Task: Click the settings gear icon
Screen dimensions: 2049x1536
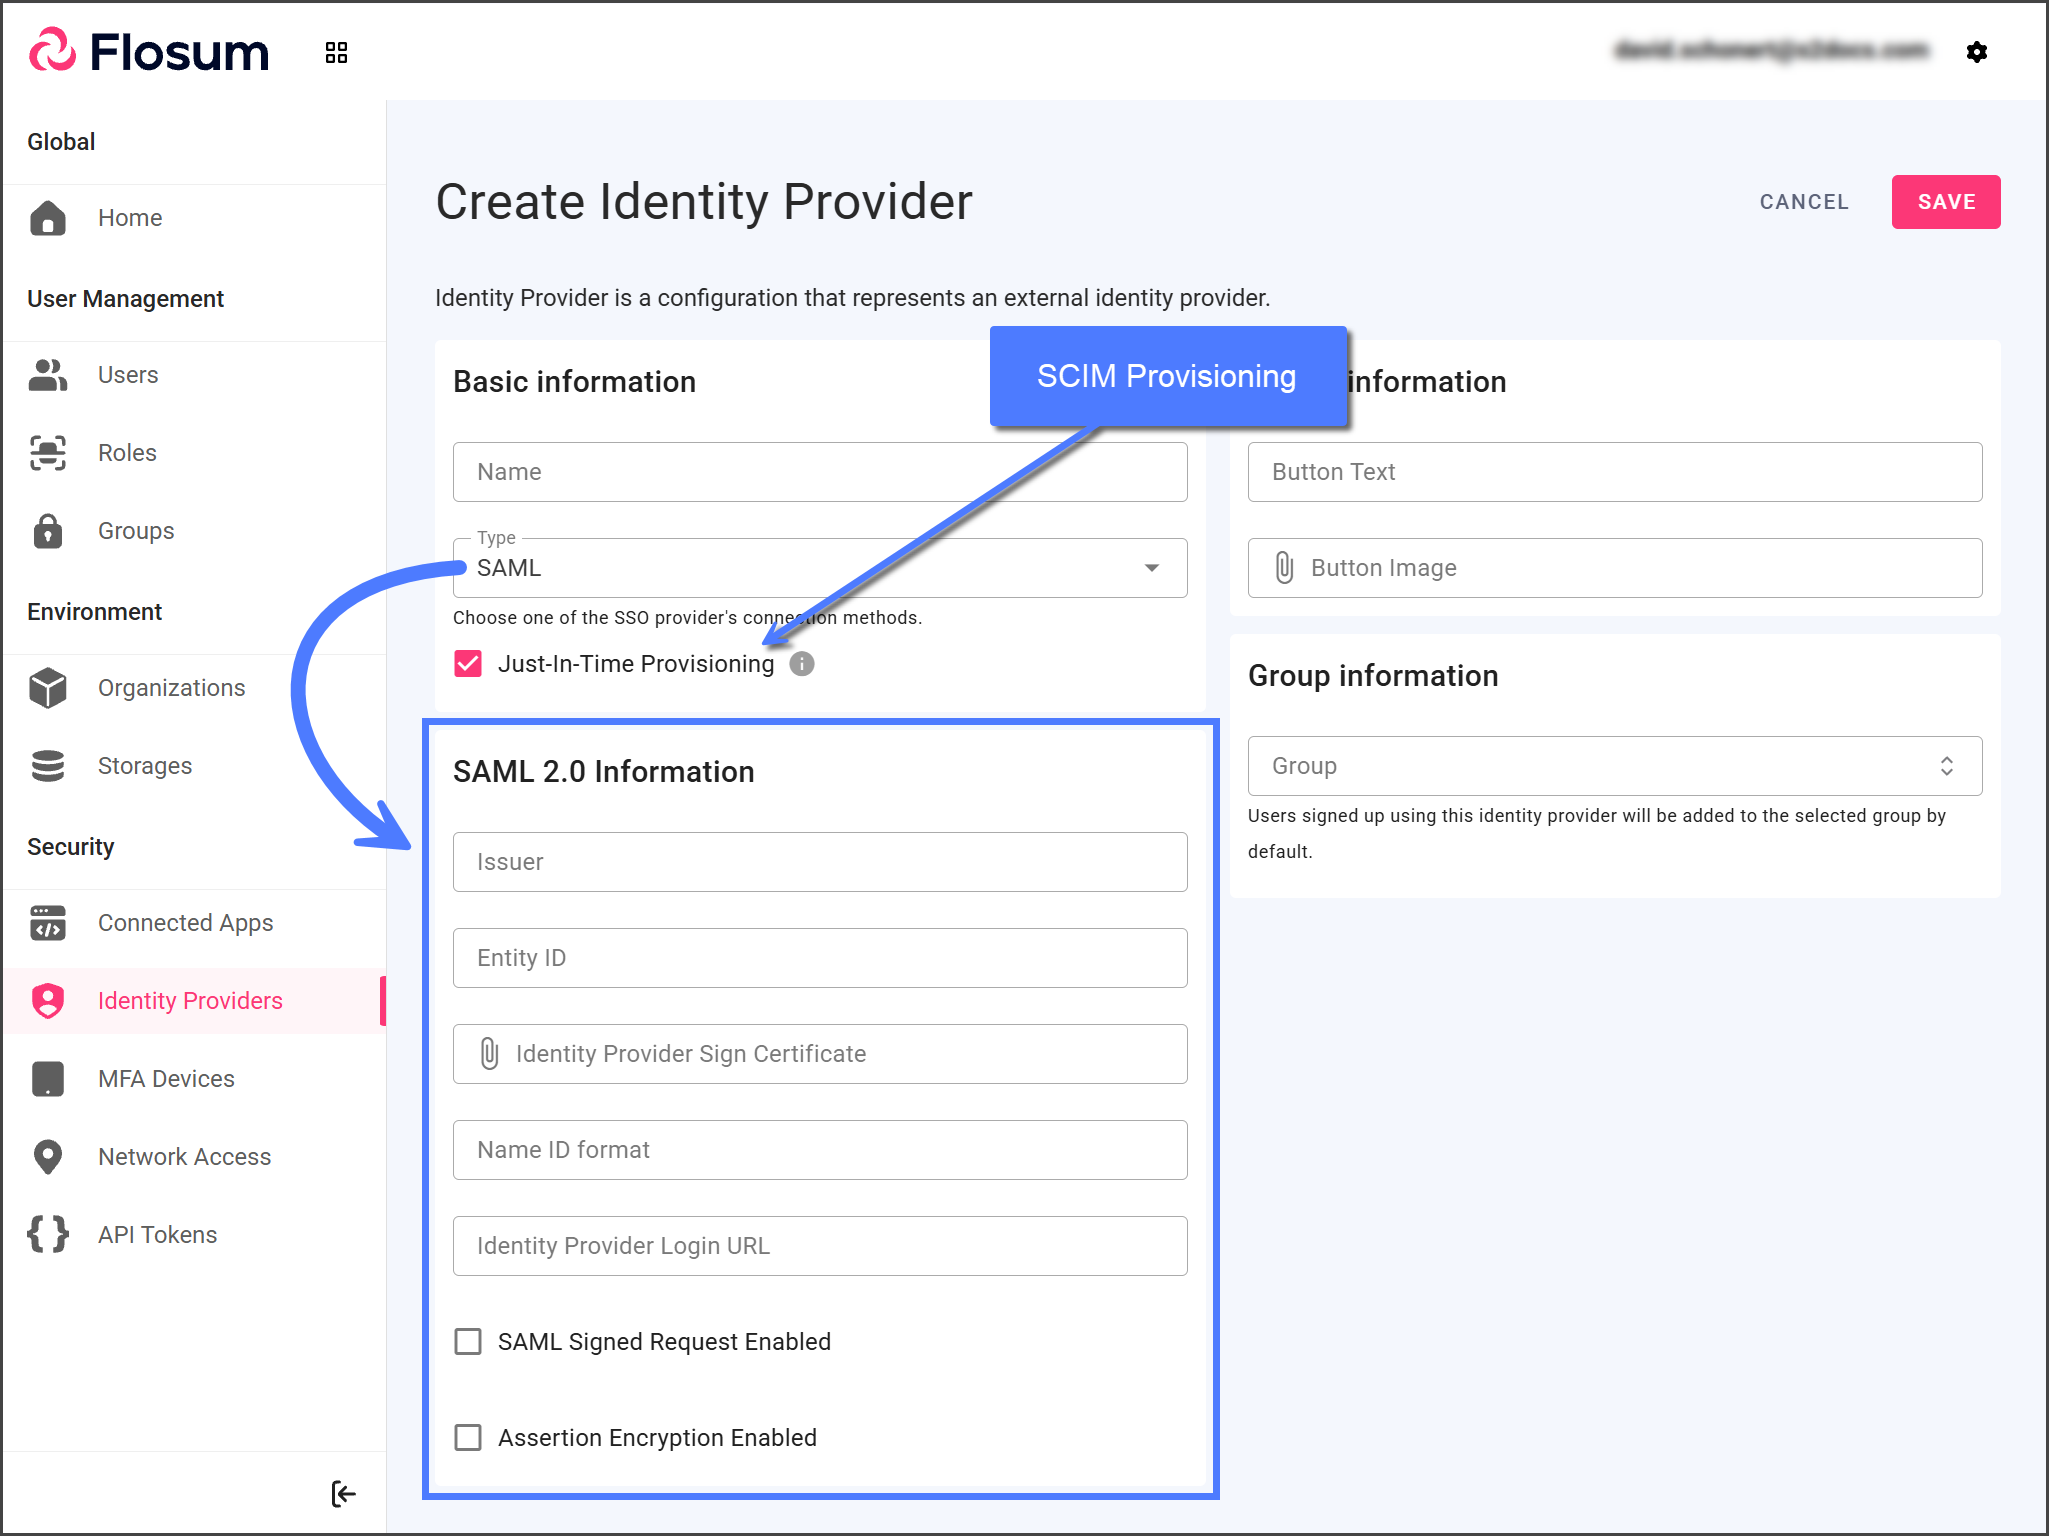Action: point(1976,52)
